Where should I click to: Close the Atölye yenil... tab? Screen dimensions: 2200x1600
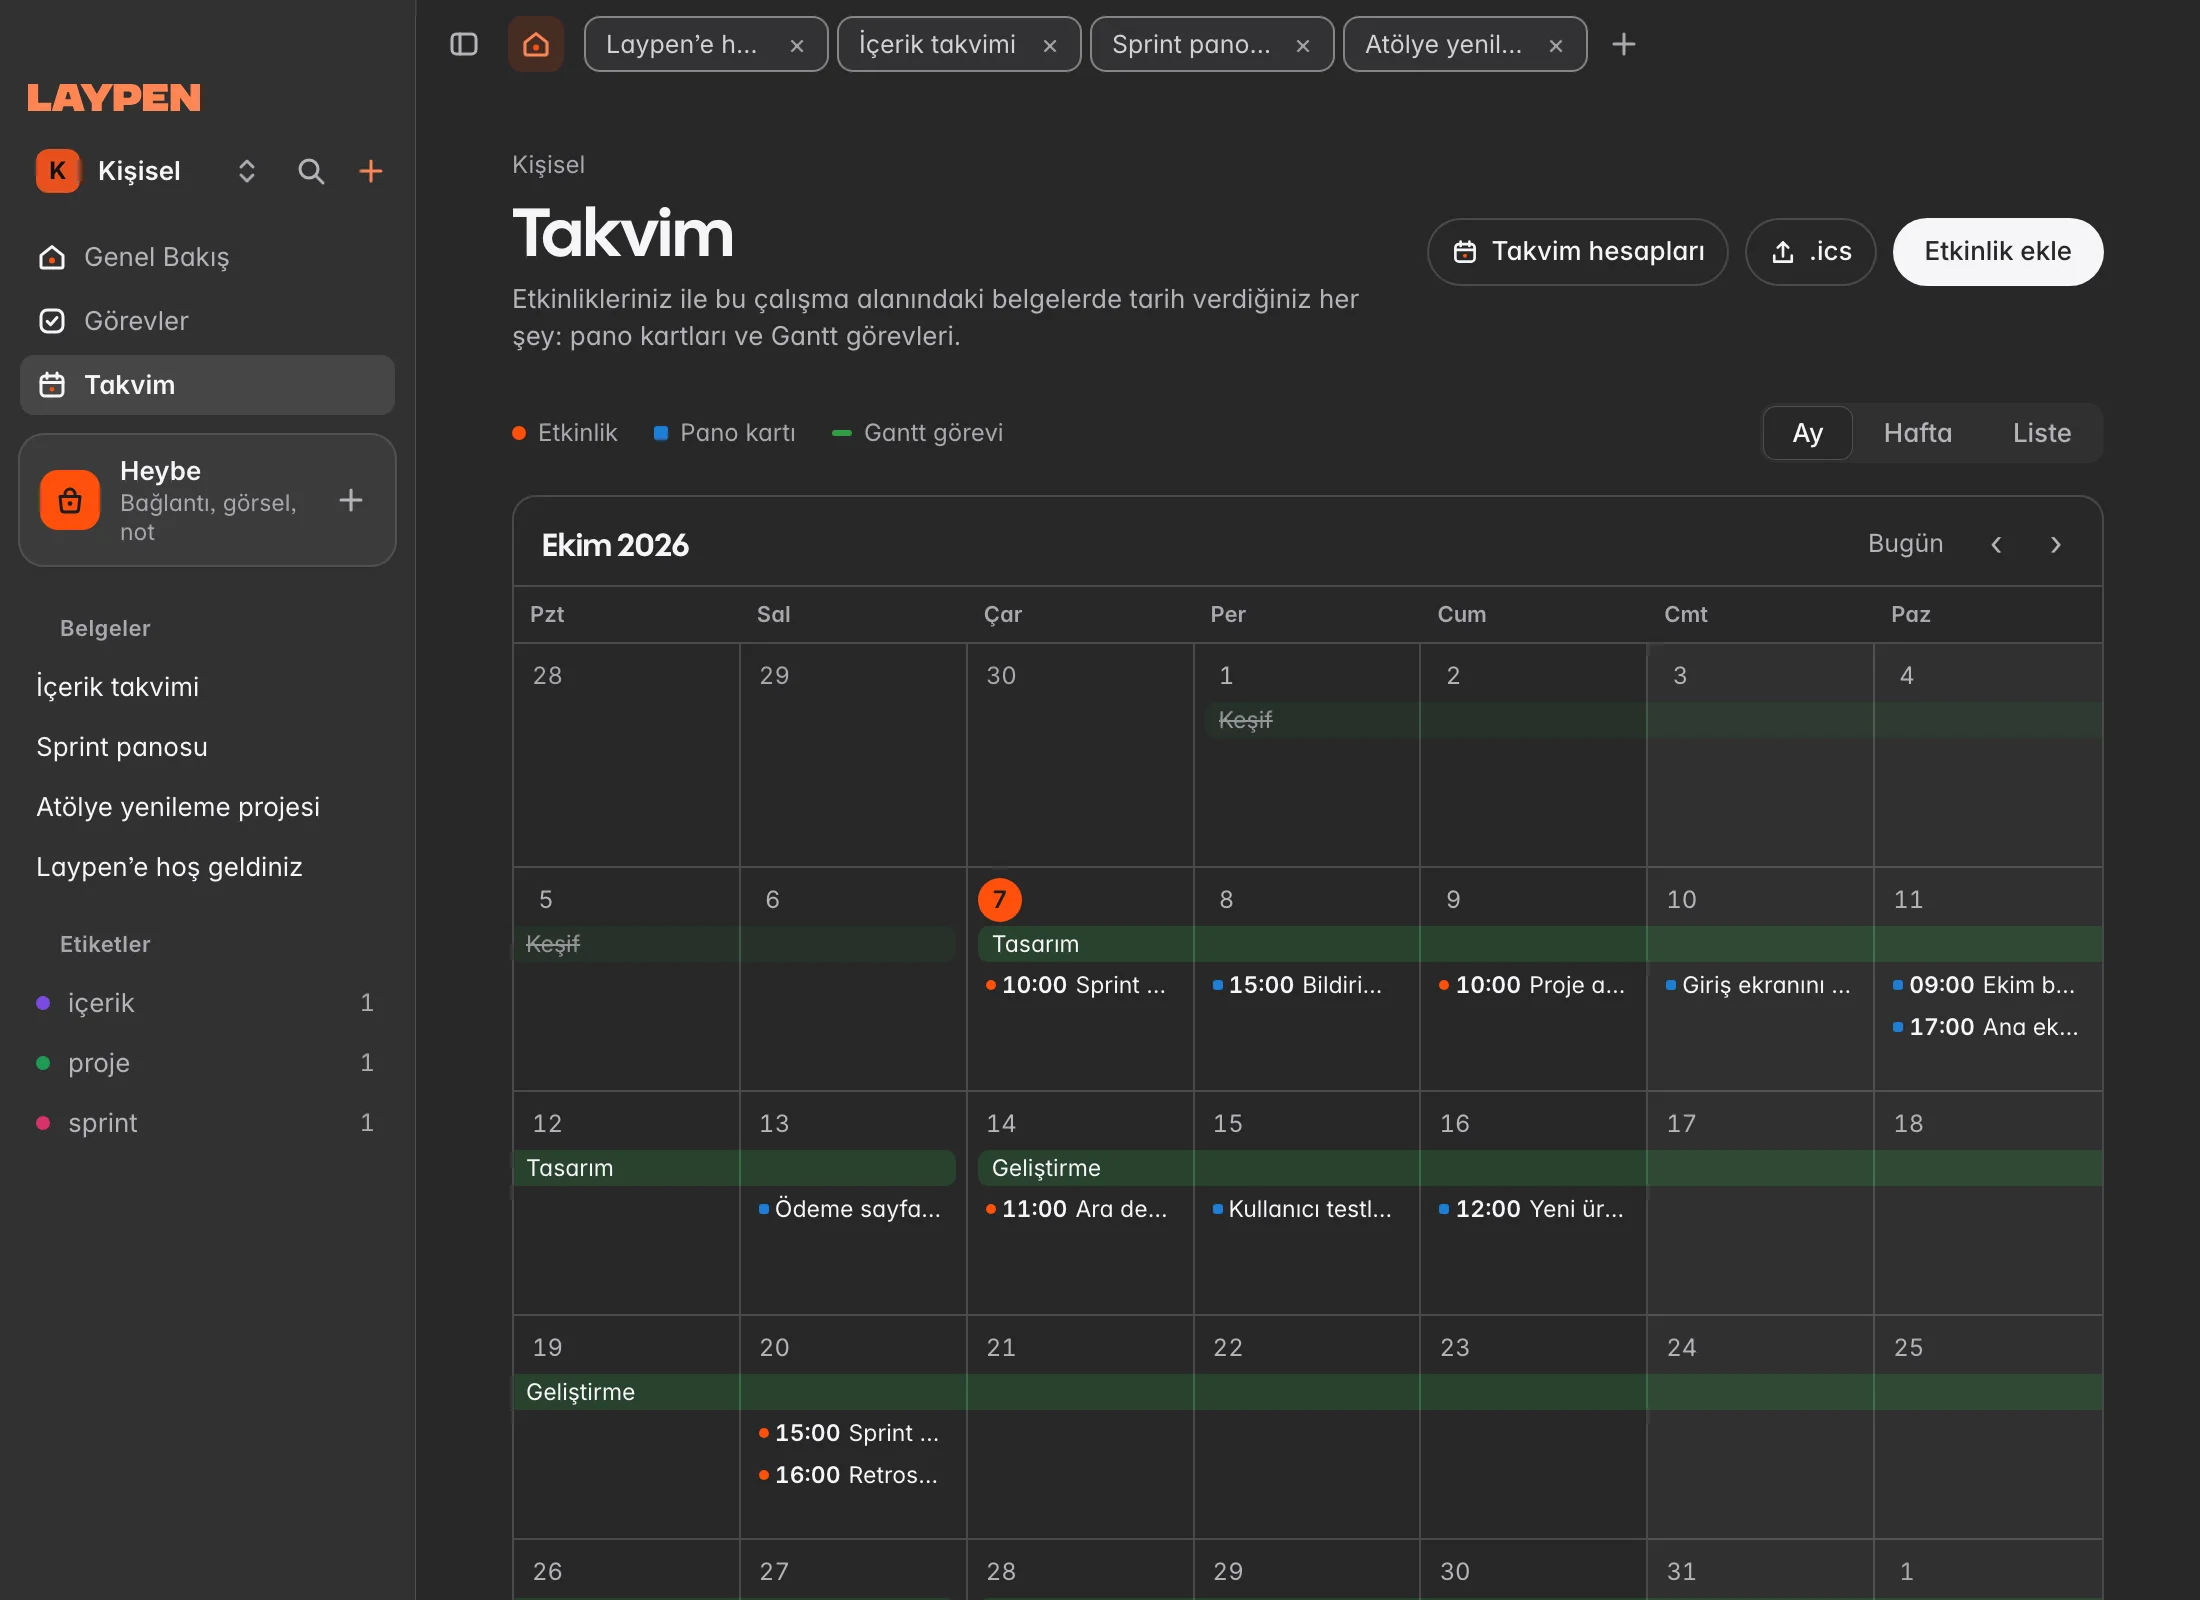pos(1556,45)
